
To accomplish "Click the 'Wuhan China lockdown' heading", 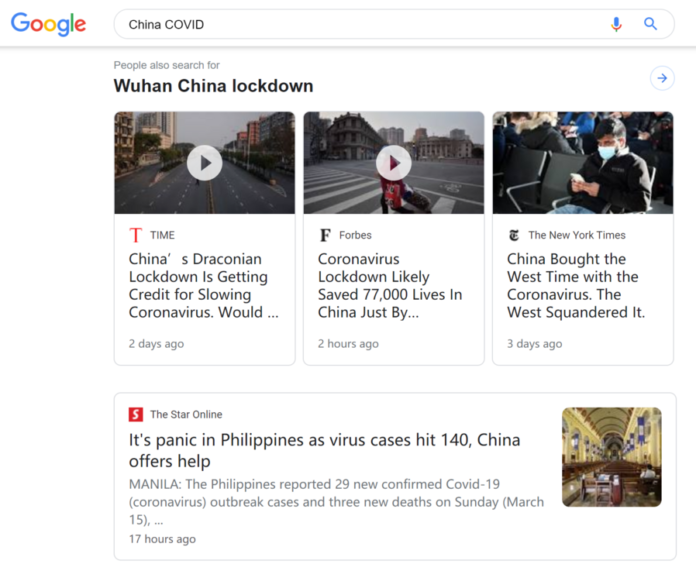I will point(214,86).
